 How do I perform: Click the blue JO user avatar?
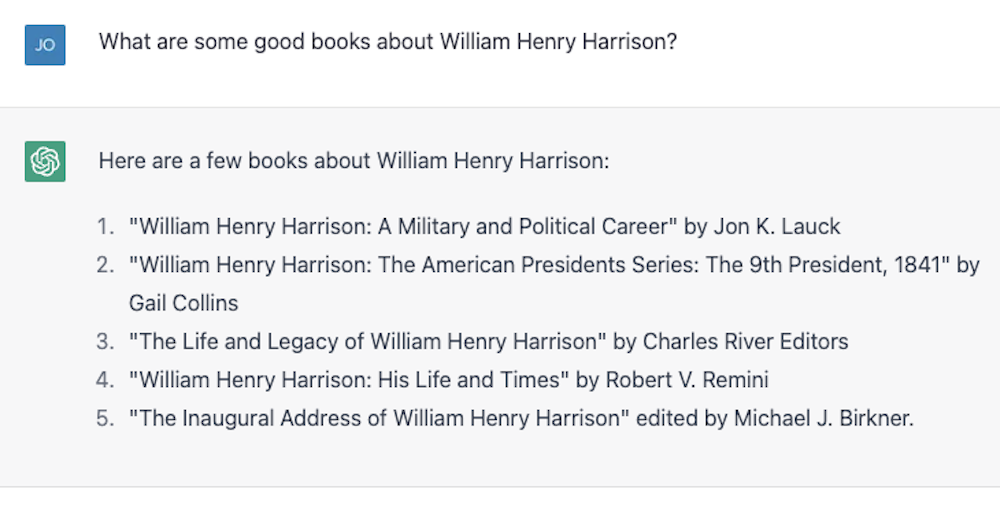tap(45, 45)
